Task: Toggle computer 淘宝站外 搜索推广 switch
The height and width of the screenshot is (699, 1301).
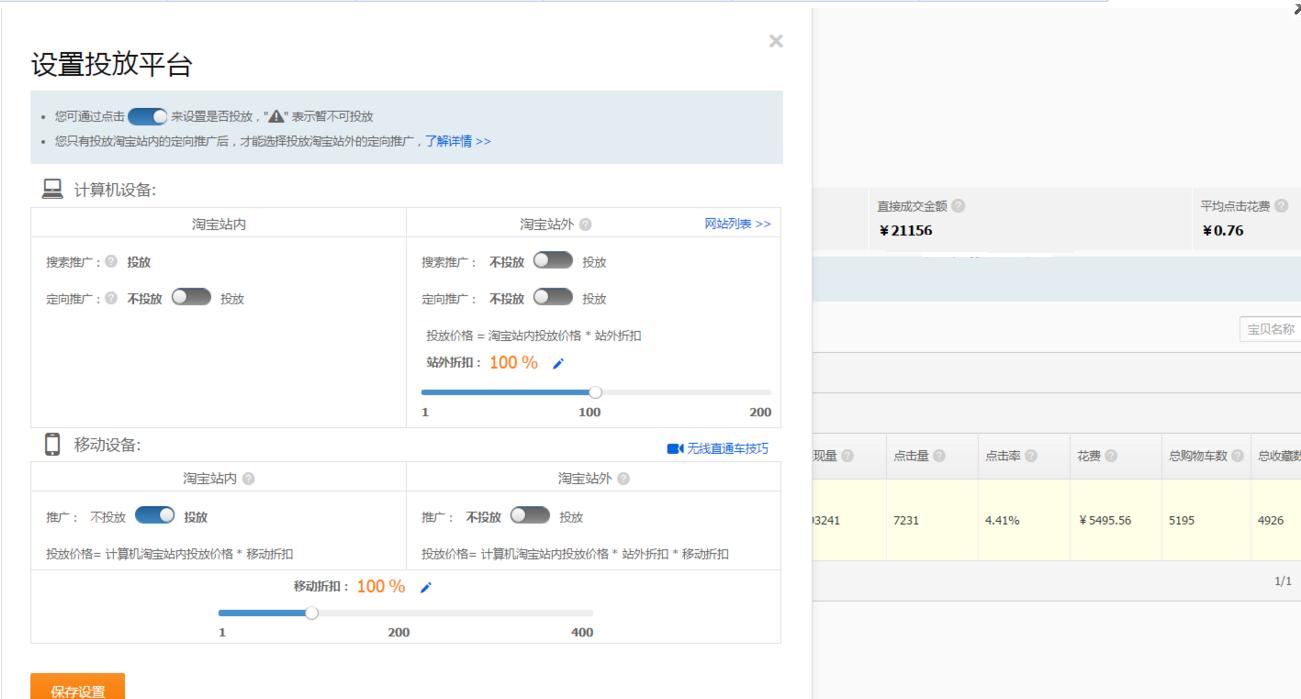Action: 553,261
